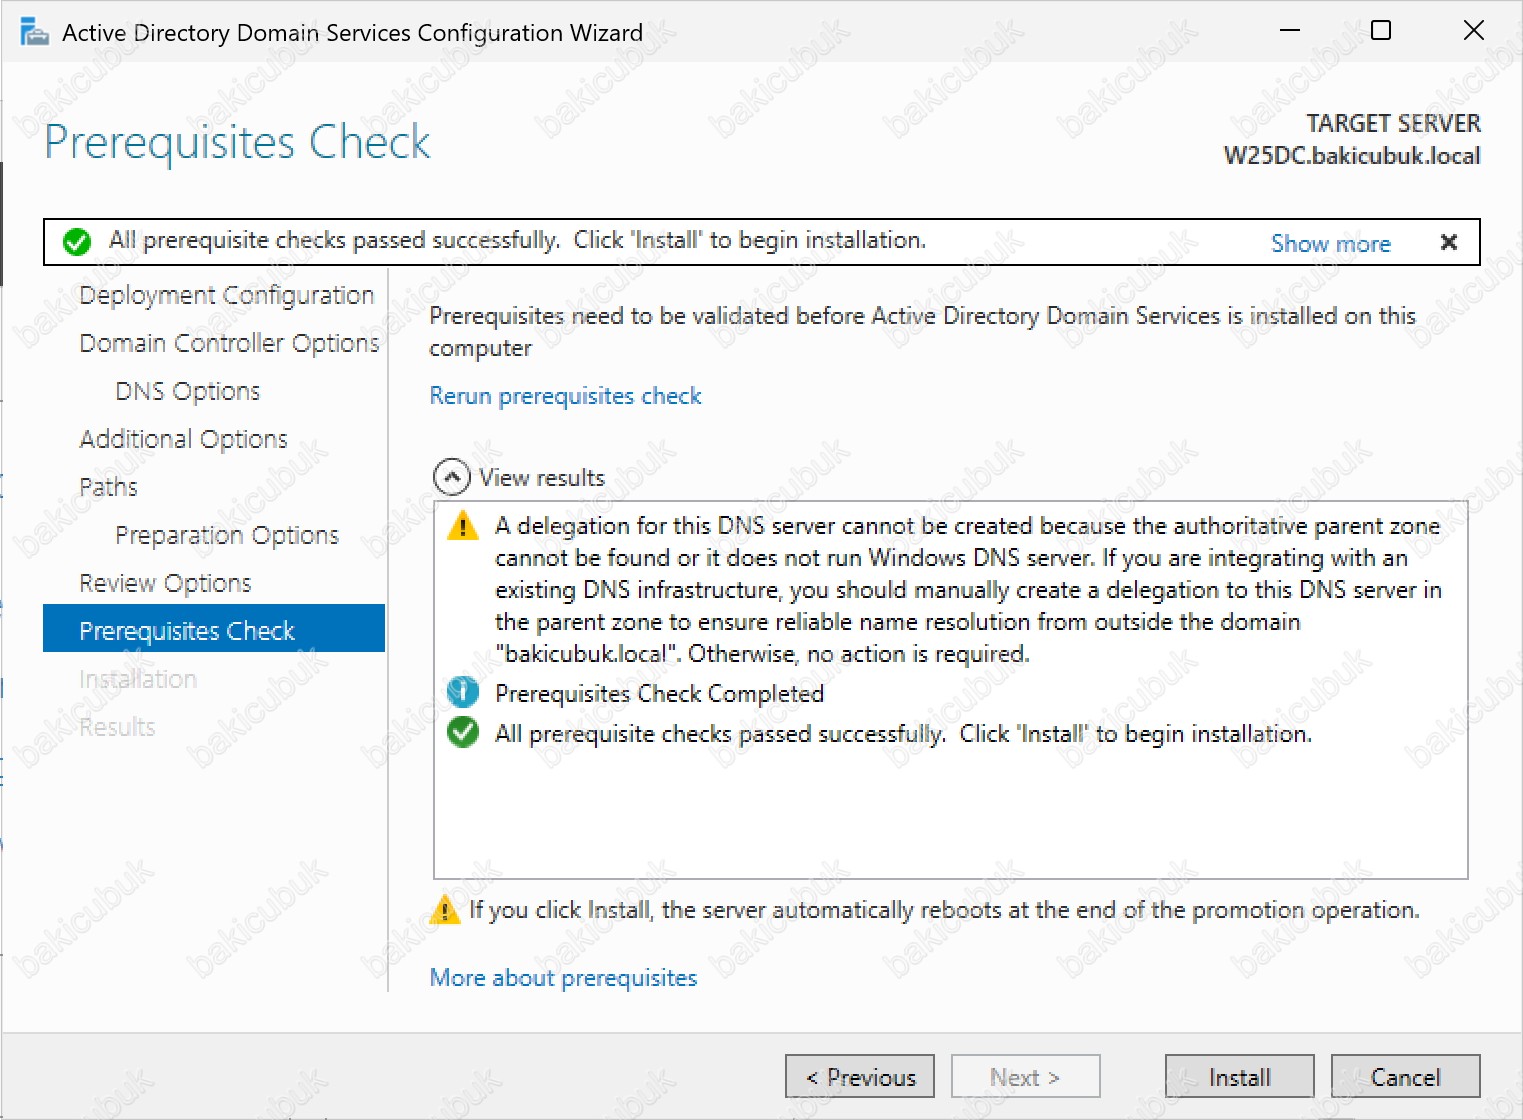
Task: Click the disabled Results step
Action: pos(117,727)
